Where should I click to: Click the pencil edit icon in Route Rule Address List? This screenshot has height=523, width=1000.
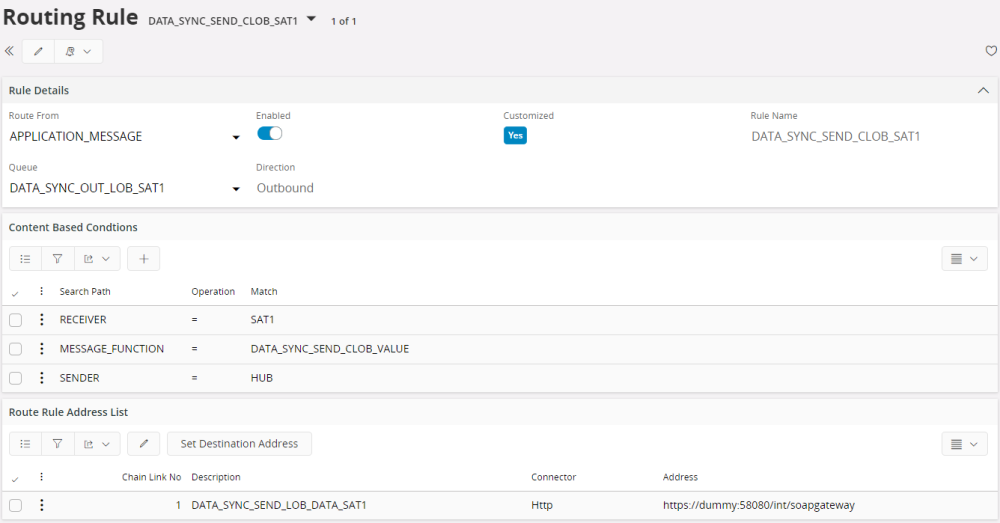[x=144, y=443]
